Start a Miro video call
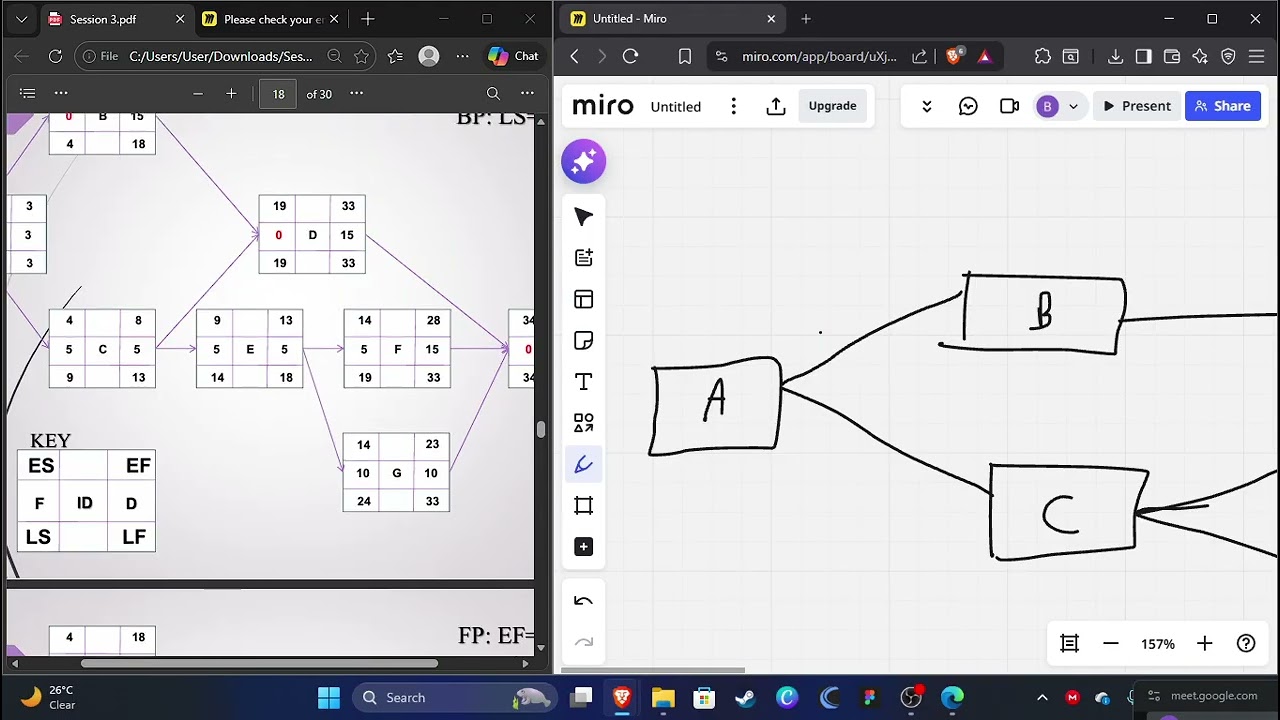Viewport: 1280px width, 720px height. tap(1009, 106)
